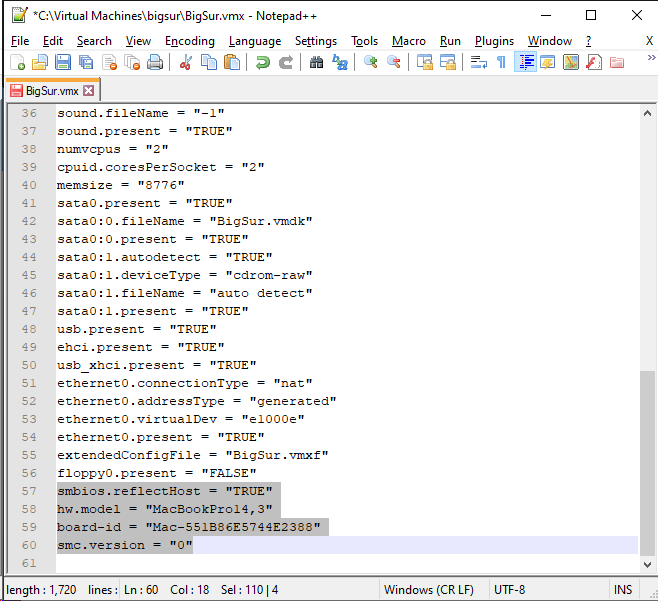
Task: Click the Close All toolbar icon
Action: coord(132,63)
